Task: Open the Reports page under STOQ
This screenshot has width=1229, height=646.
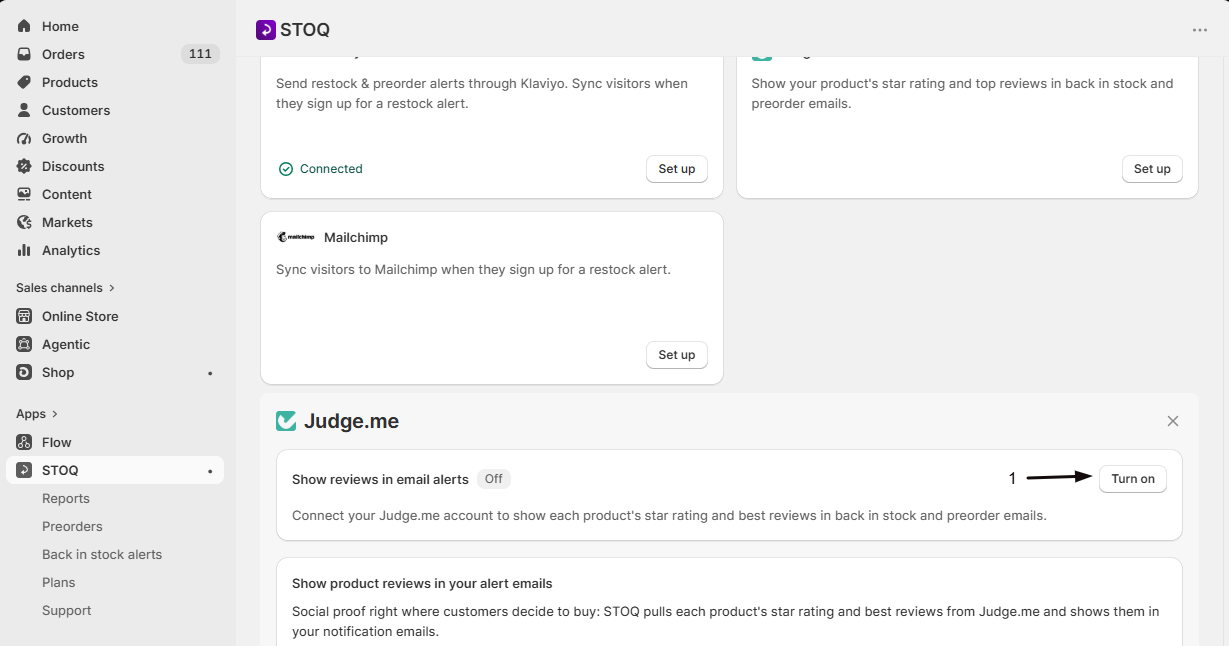Action: (x=66, y=498)
